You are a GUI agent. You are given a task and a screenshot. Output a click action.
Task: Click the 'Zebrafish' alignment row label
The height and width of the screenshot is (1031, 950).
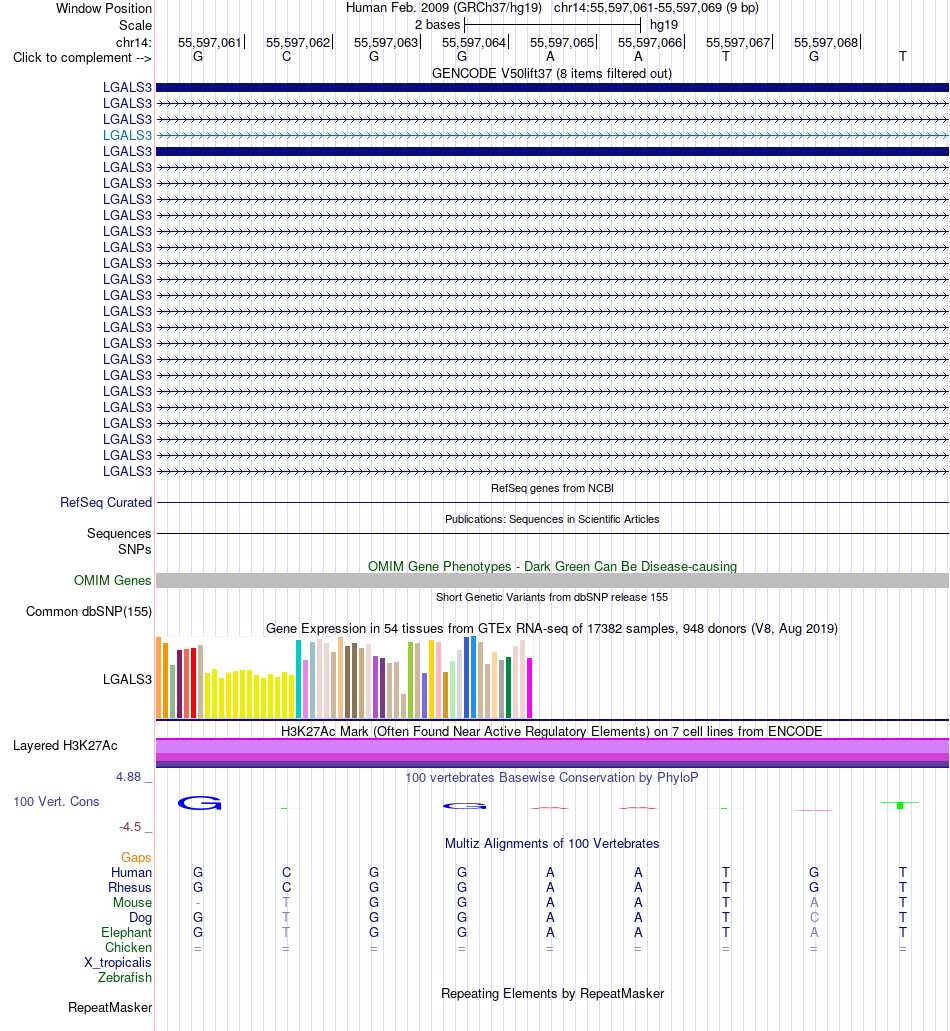point(125,978)
